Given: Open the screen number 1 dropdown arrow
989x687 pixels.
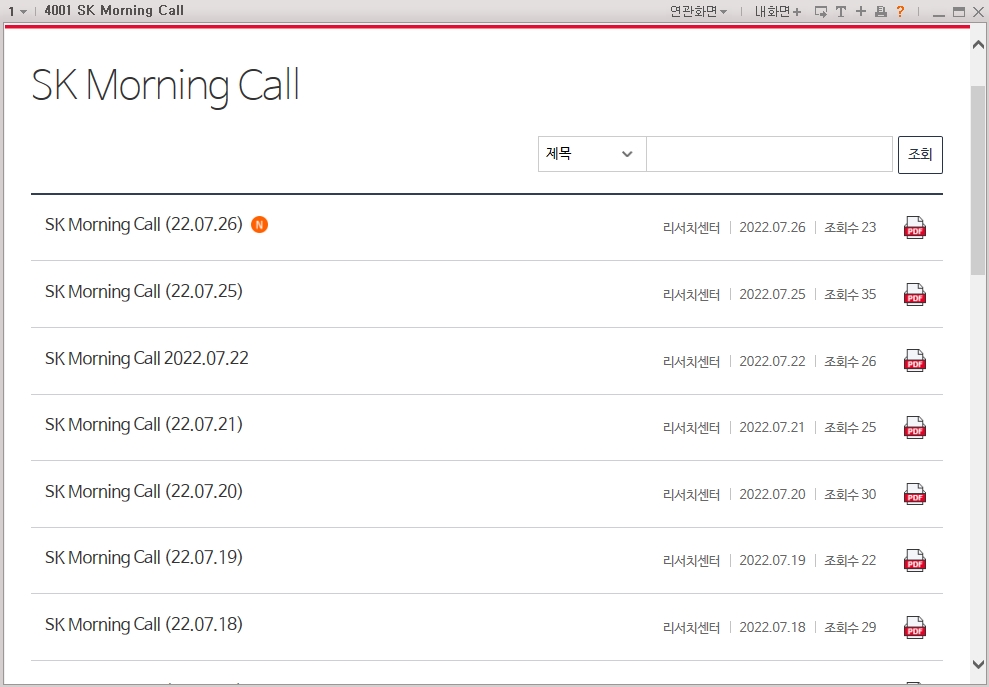Looking at the screenshot, I should coord(24,11).
